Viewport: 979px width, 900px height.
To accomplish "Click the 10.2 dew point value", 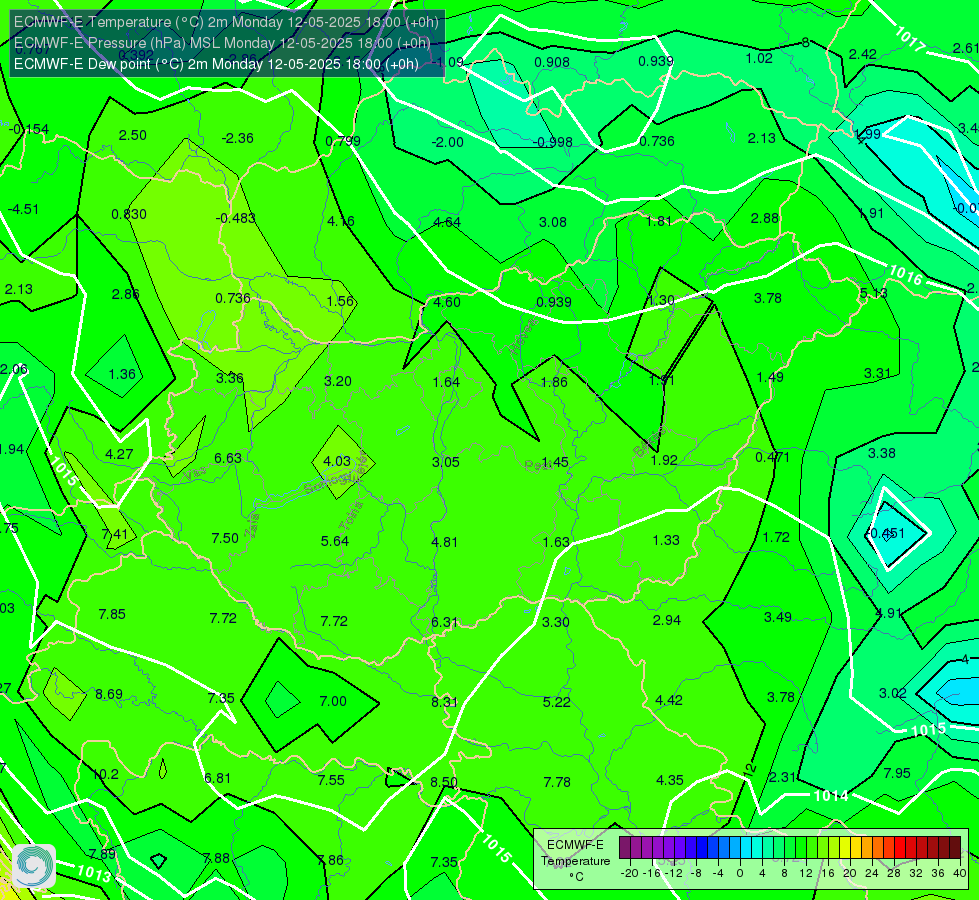I will [106, 774].
